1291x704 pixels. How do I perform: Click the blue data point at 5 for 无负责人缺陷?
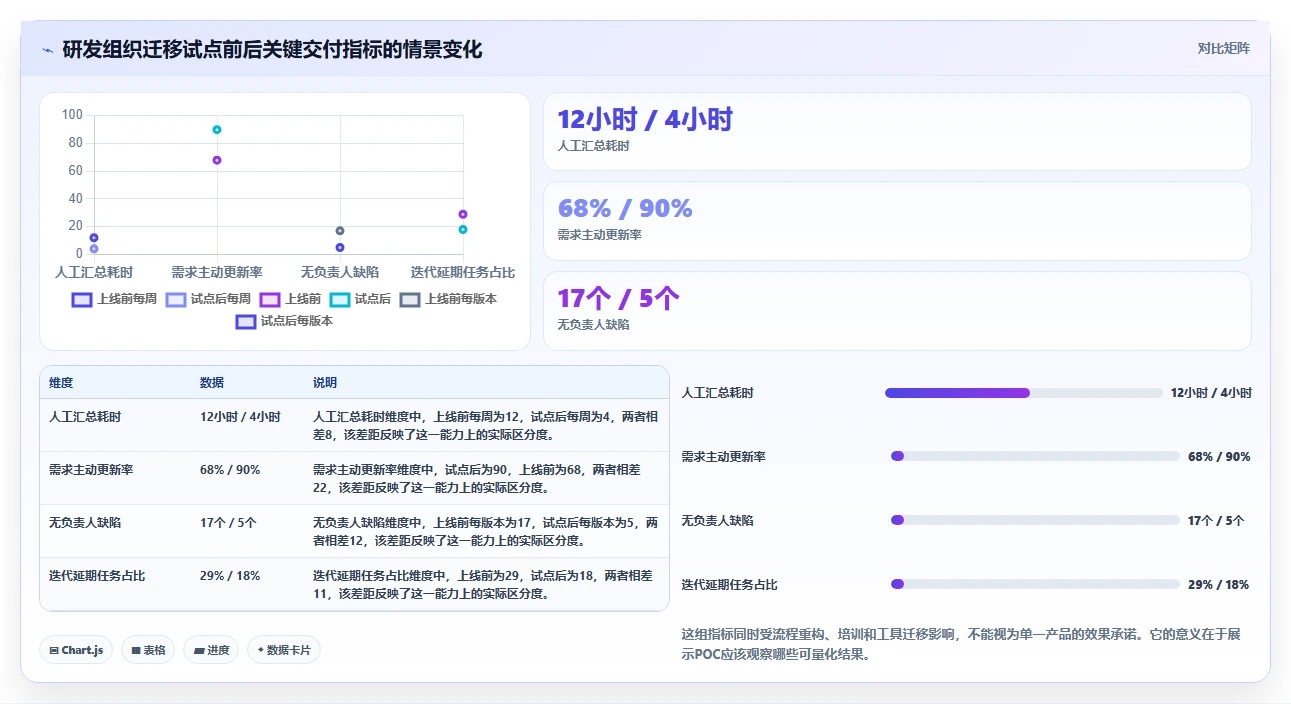[x=340, y=248]
